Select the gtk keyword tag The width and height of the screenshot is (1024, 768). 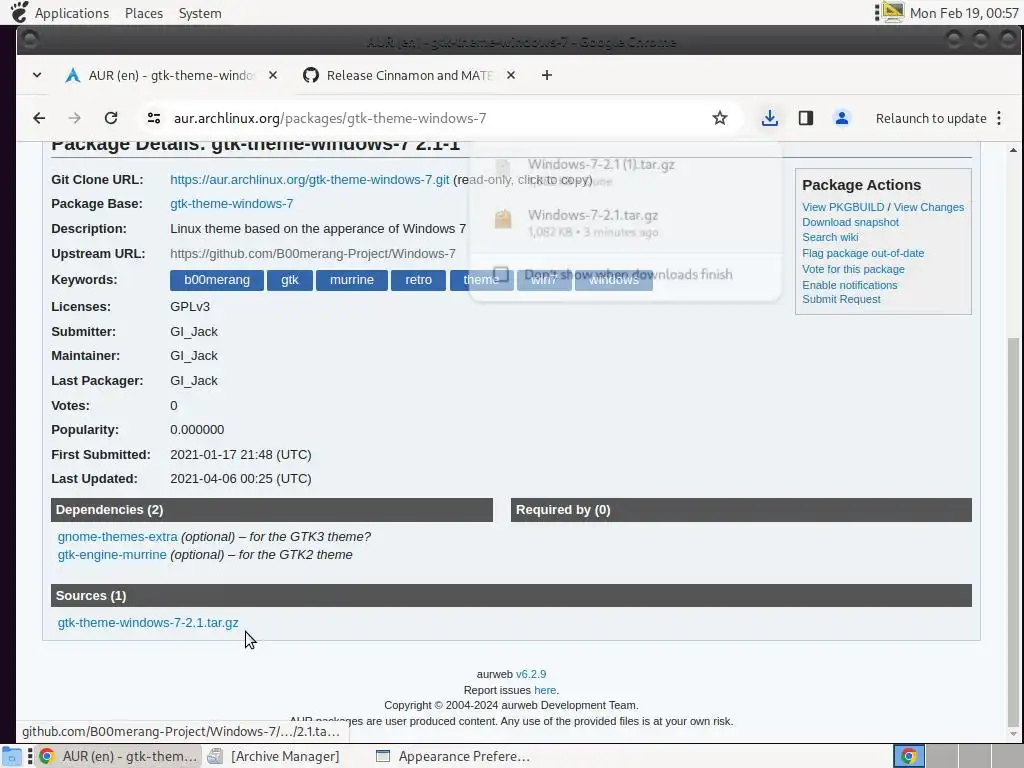pos(290,280)
